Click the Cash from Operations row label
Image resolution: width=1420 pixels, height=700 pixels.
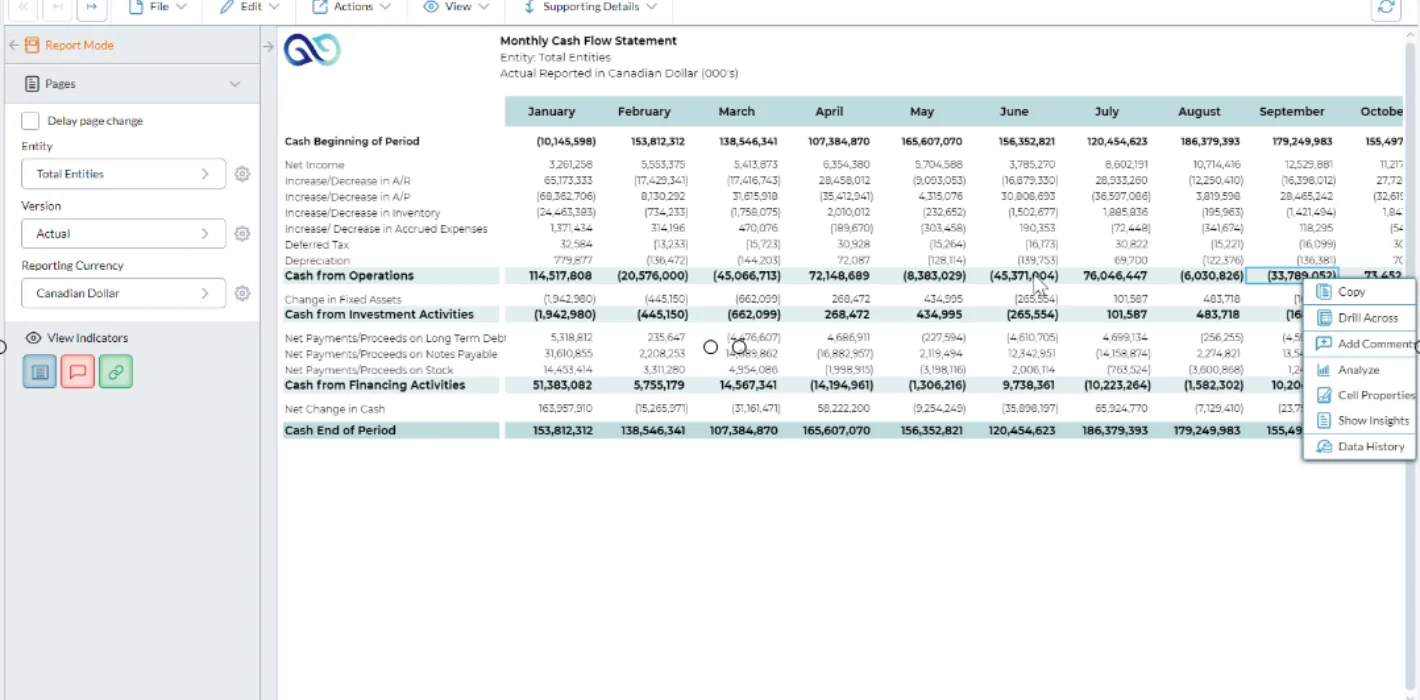click(349, 276)
